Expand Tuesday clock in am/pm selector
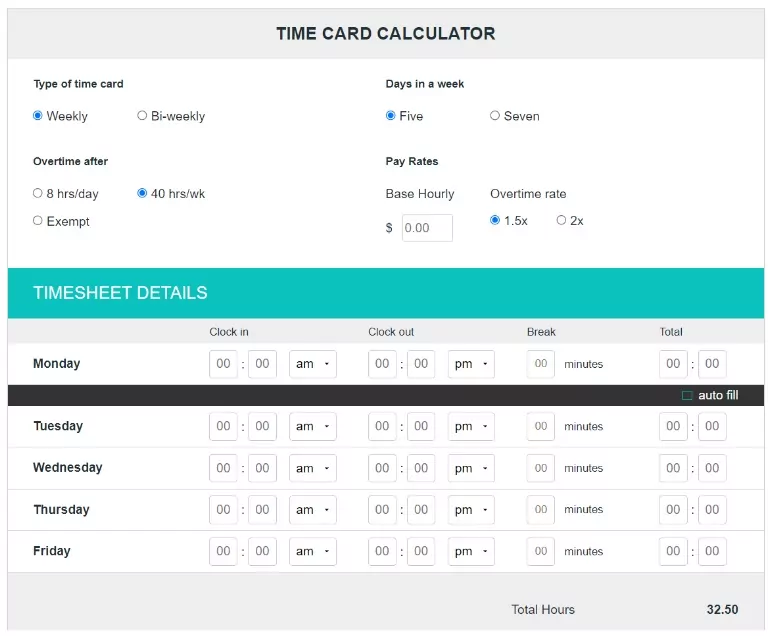 [313, 426]
